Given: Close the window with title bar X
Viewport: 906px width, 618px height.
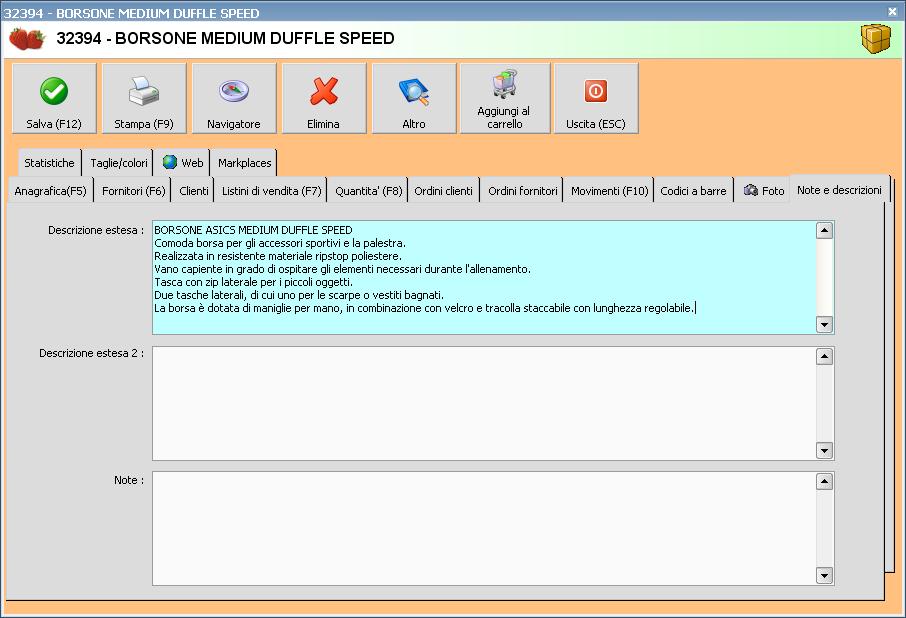Looking at the screenshot, I should [892, 11].
